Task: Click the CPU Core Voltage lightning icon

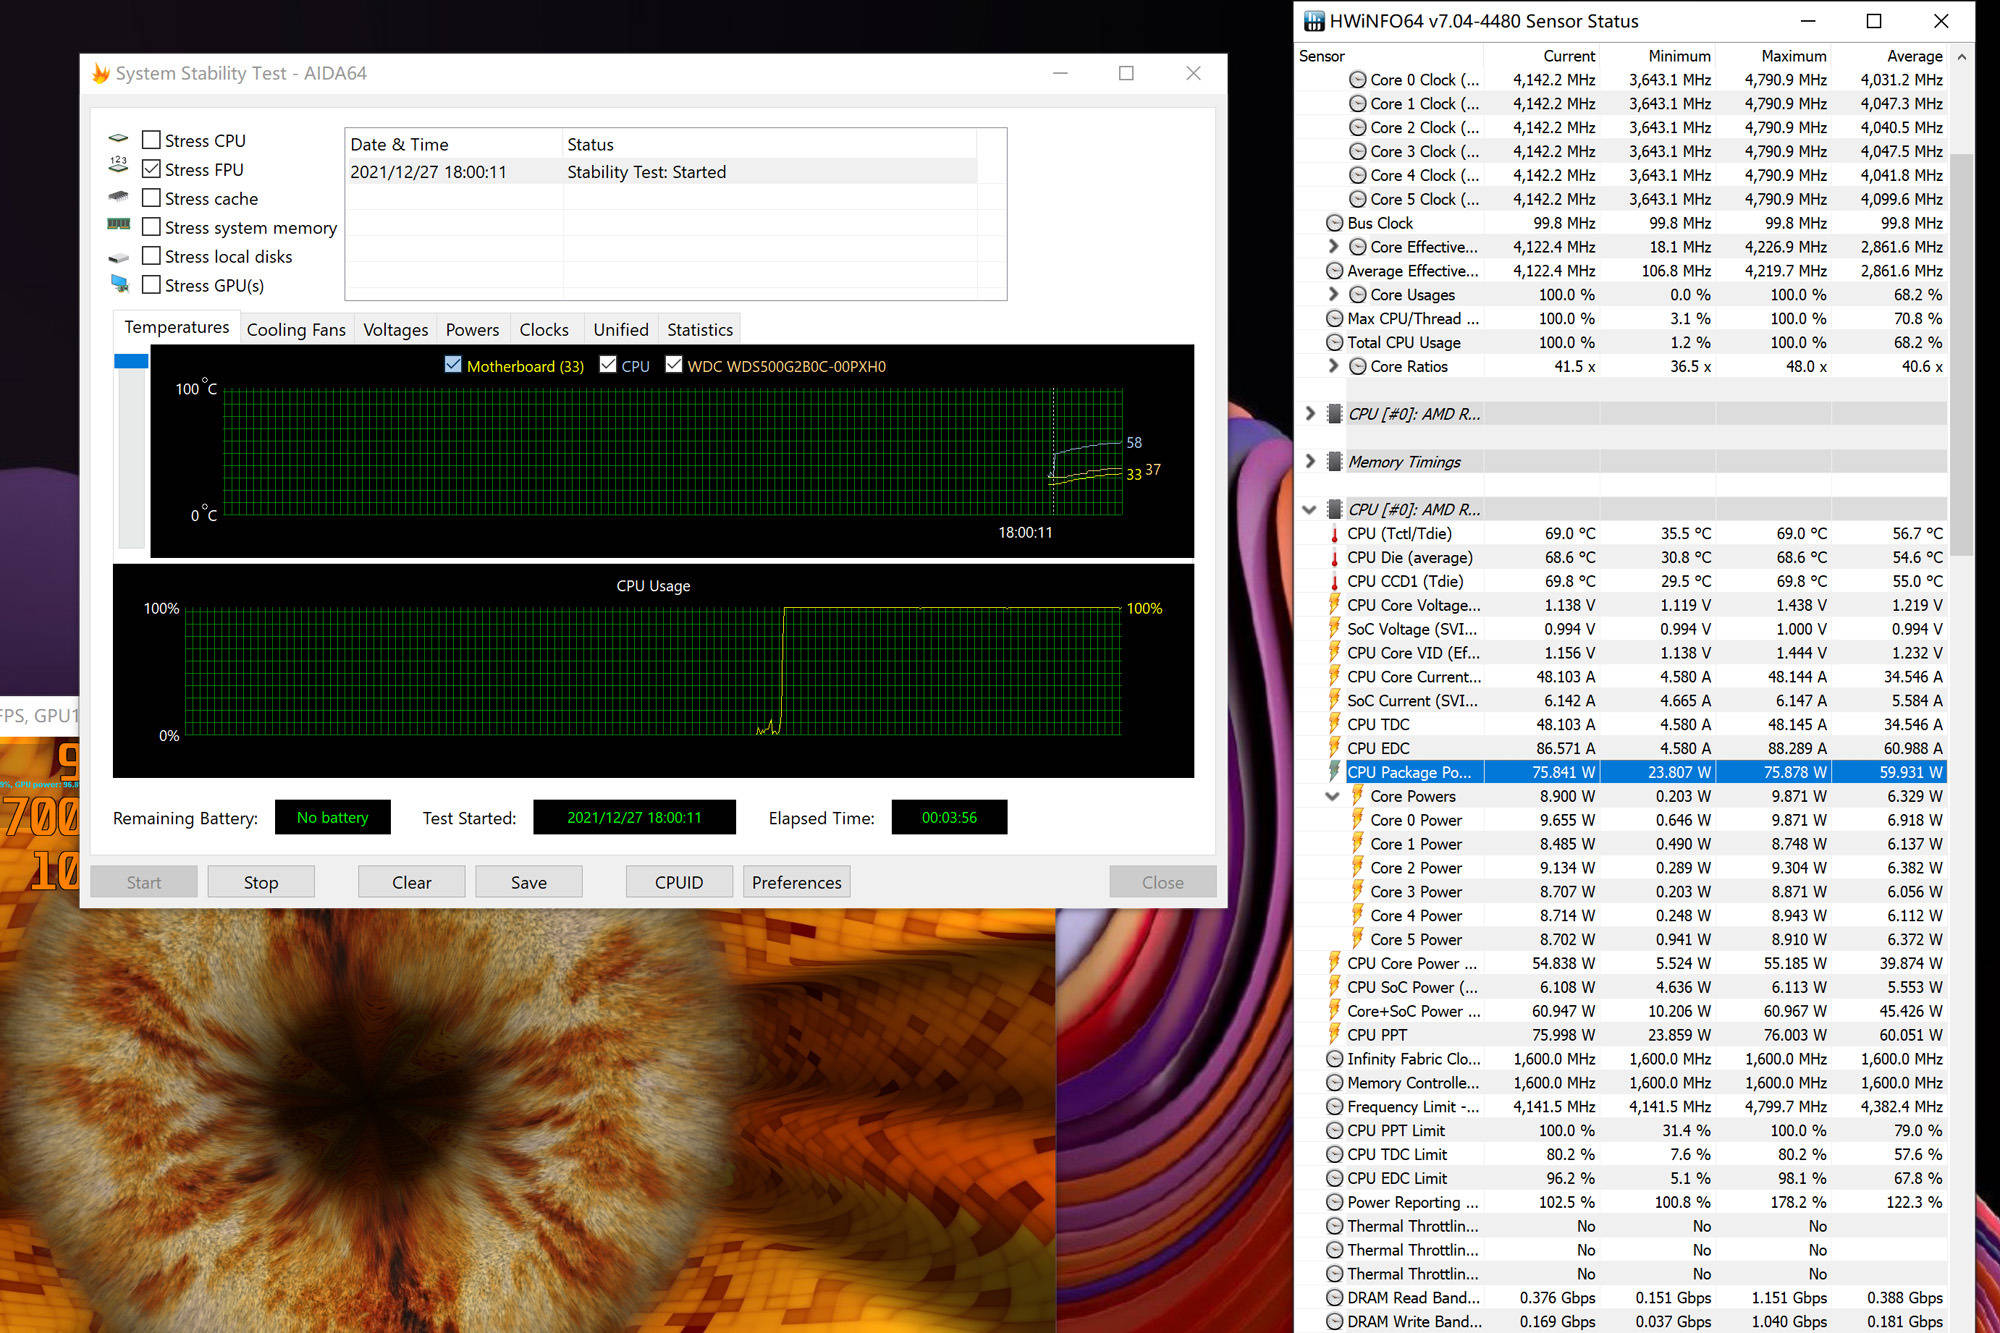Action: click(x=1334, y=605)
